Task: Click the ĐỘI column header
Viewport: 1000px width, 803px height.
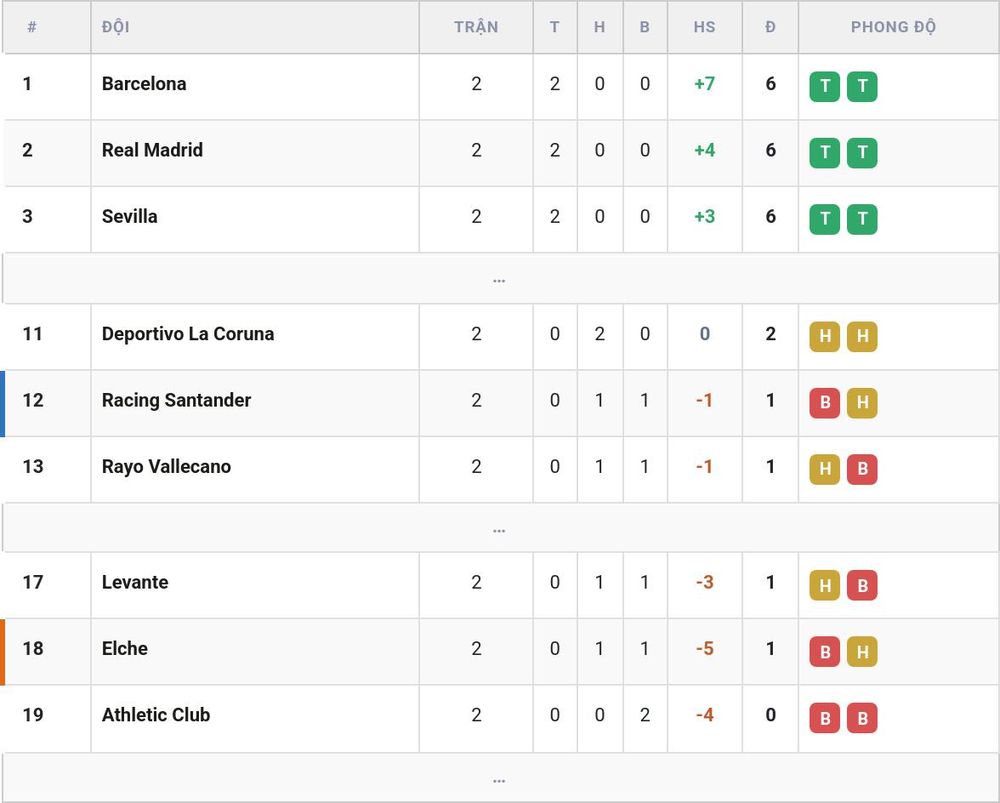Action: pos(115,27)
